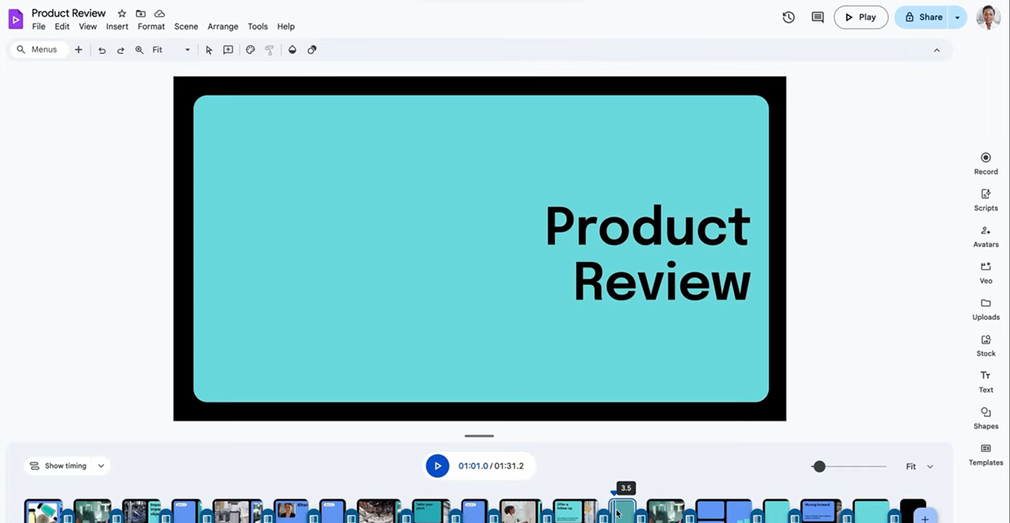Click the Redo arrow

[x=120, y=50]
